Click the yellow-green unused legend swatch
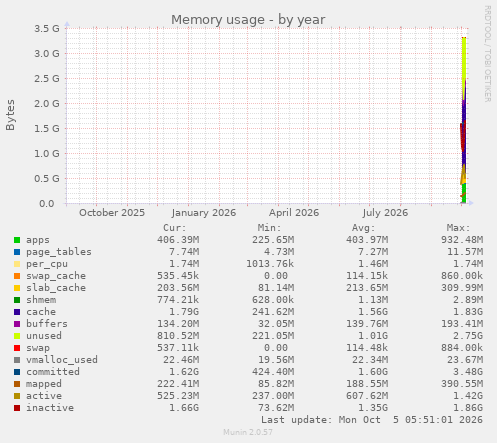Image resolution: width=497 pixels, height=443 pixels. (x=17, y=336)
